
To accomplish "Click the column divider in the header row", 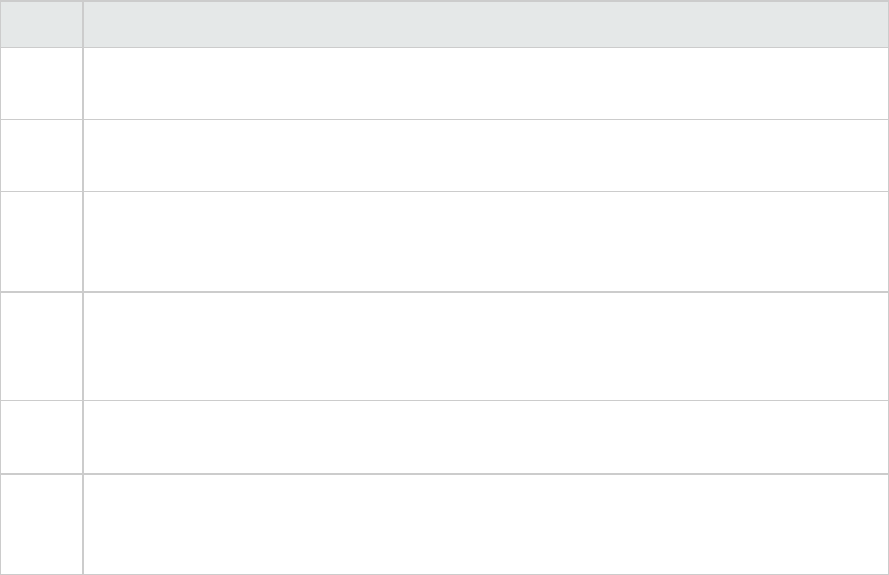I will coord(82,24).
